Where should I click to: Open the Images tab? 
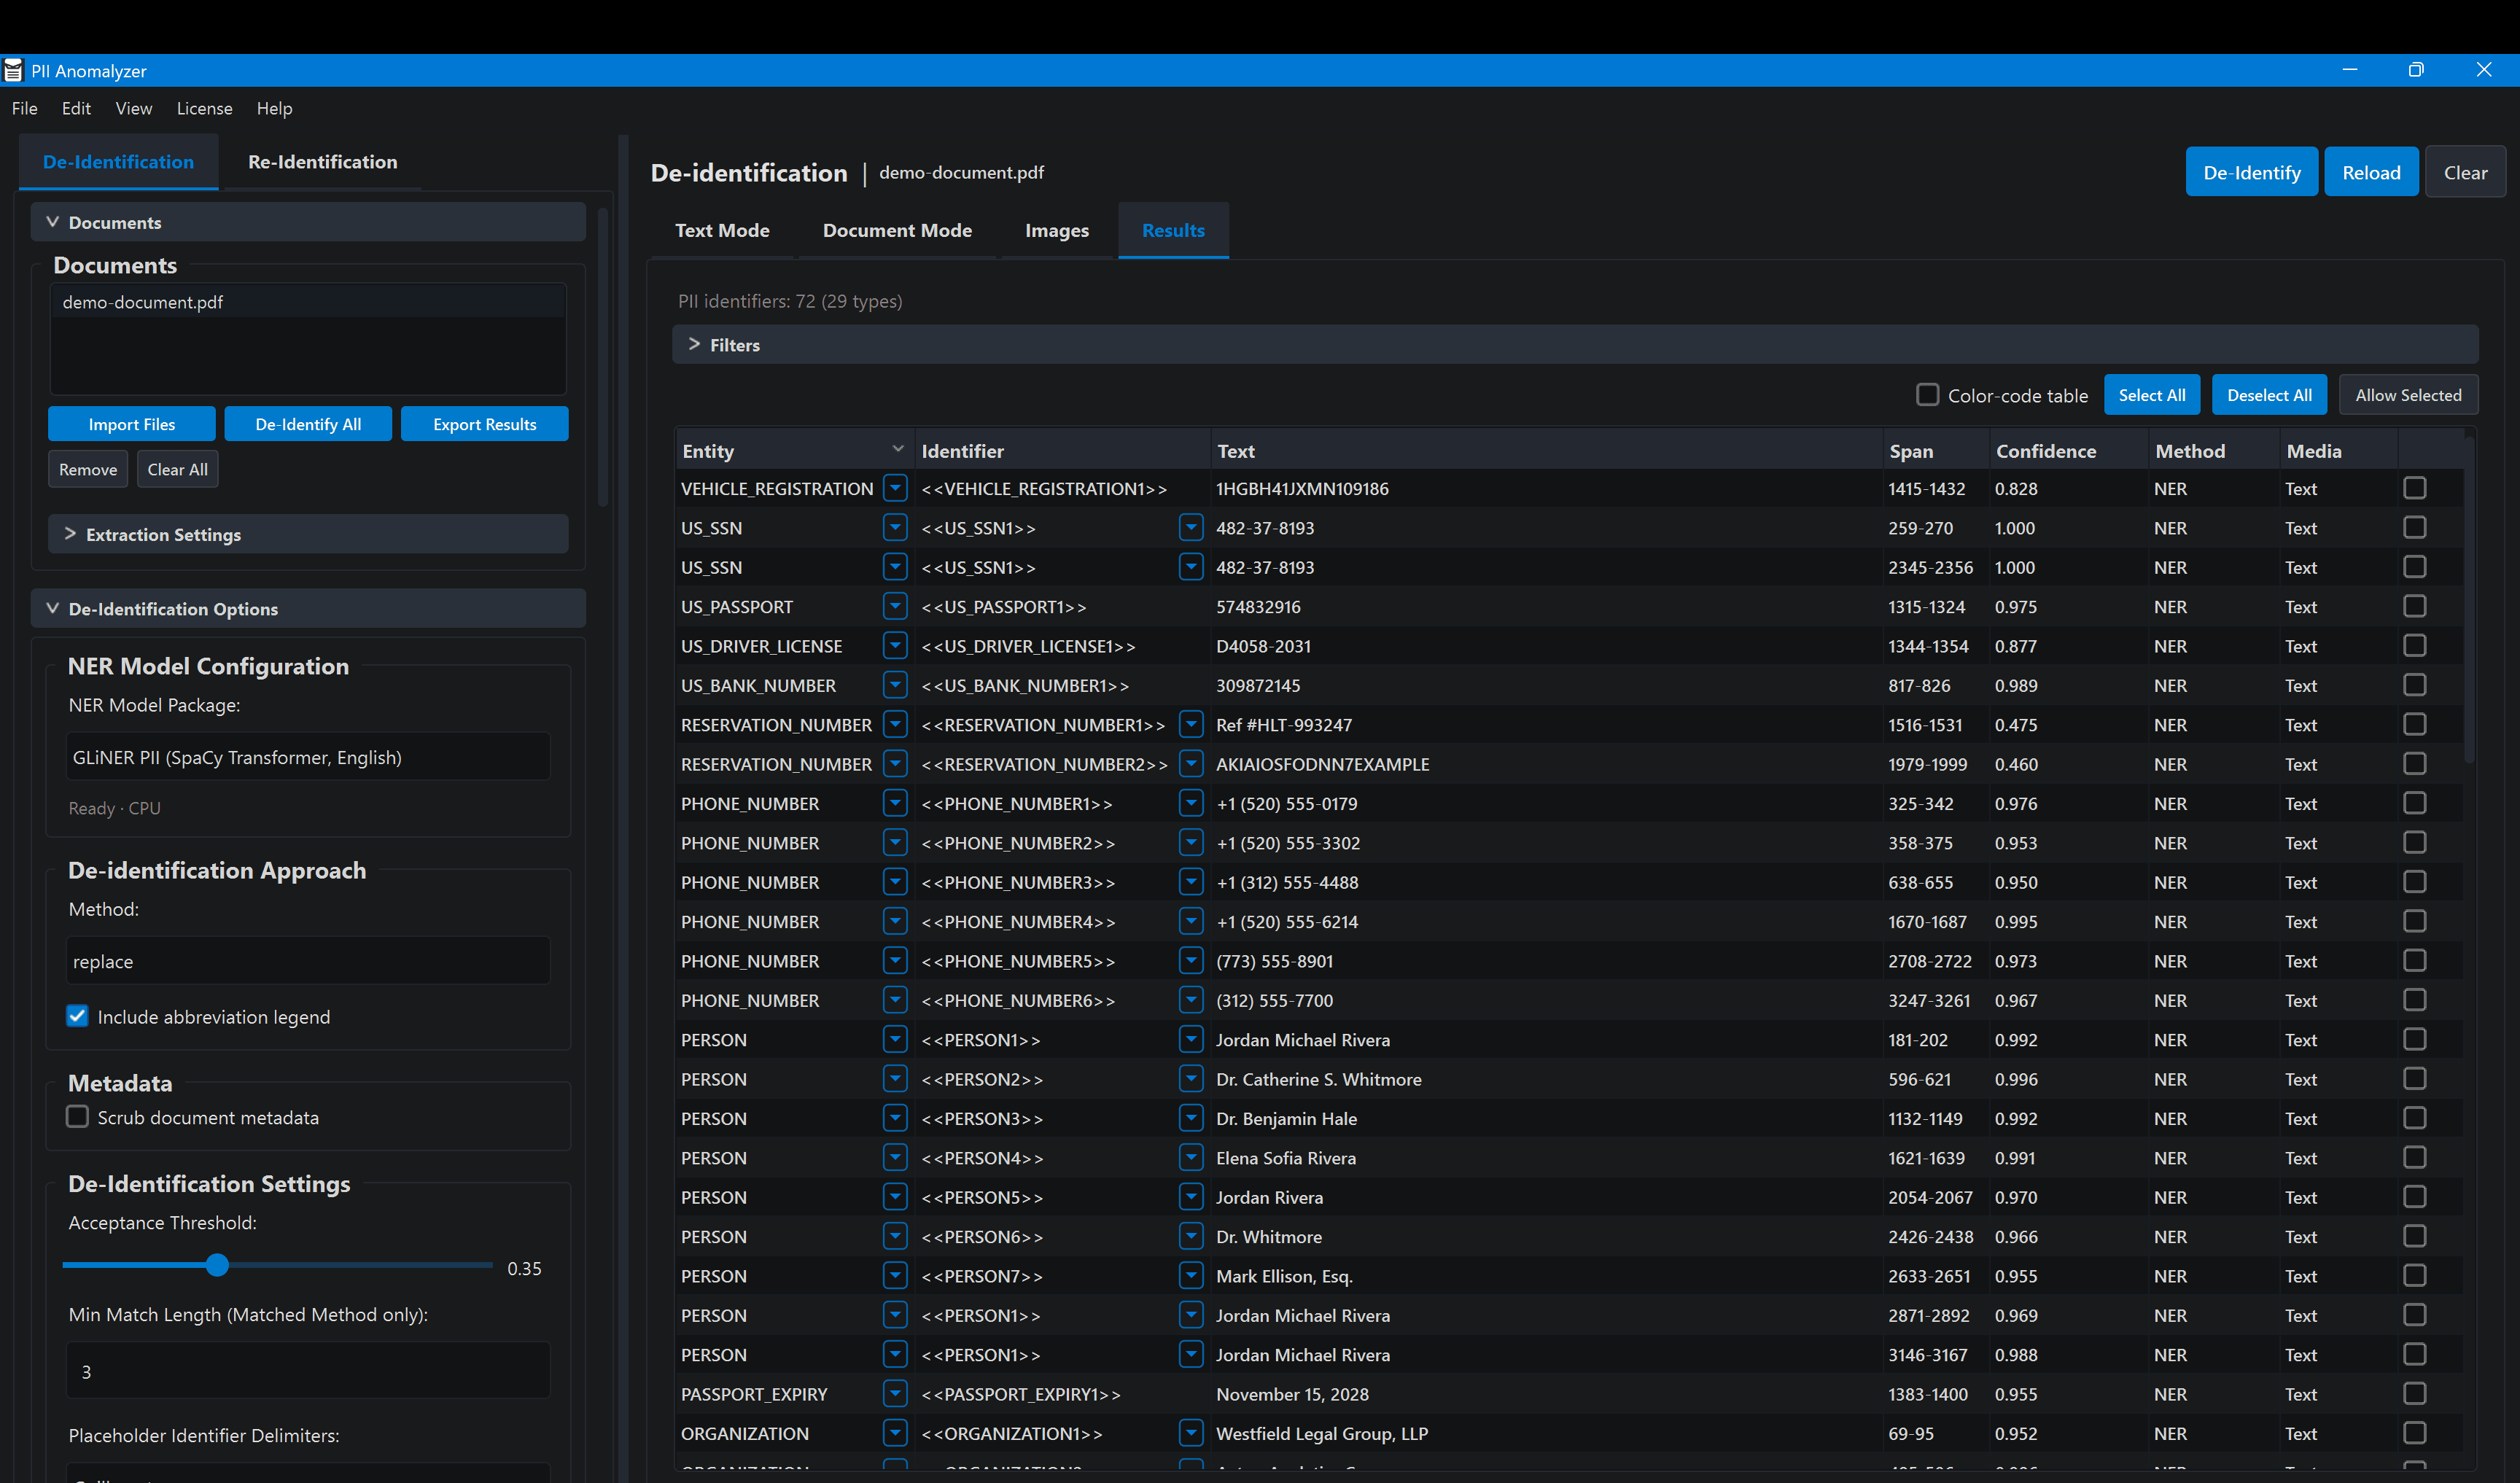click(1057, 230)
